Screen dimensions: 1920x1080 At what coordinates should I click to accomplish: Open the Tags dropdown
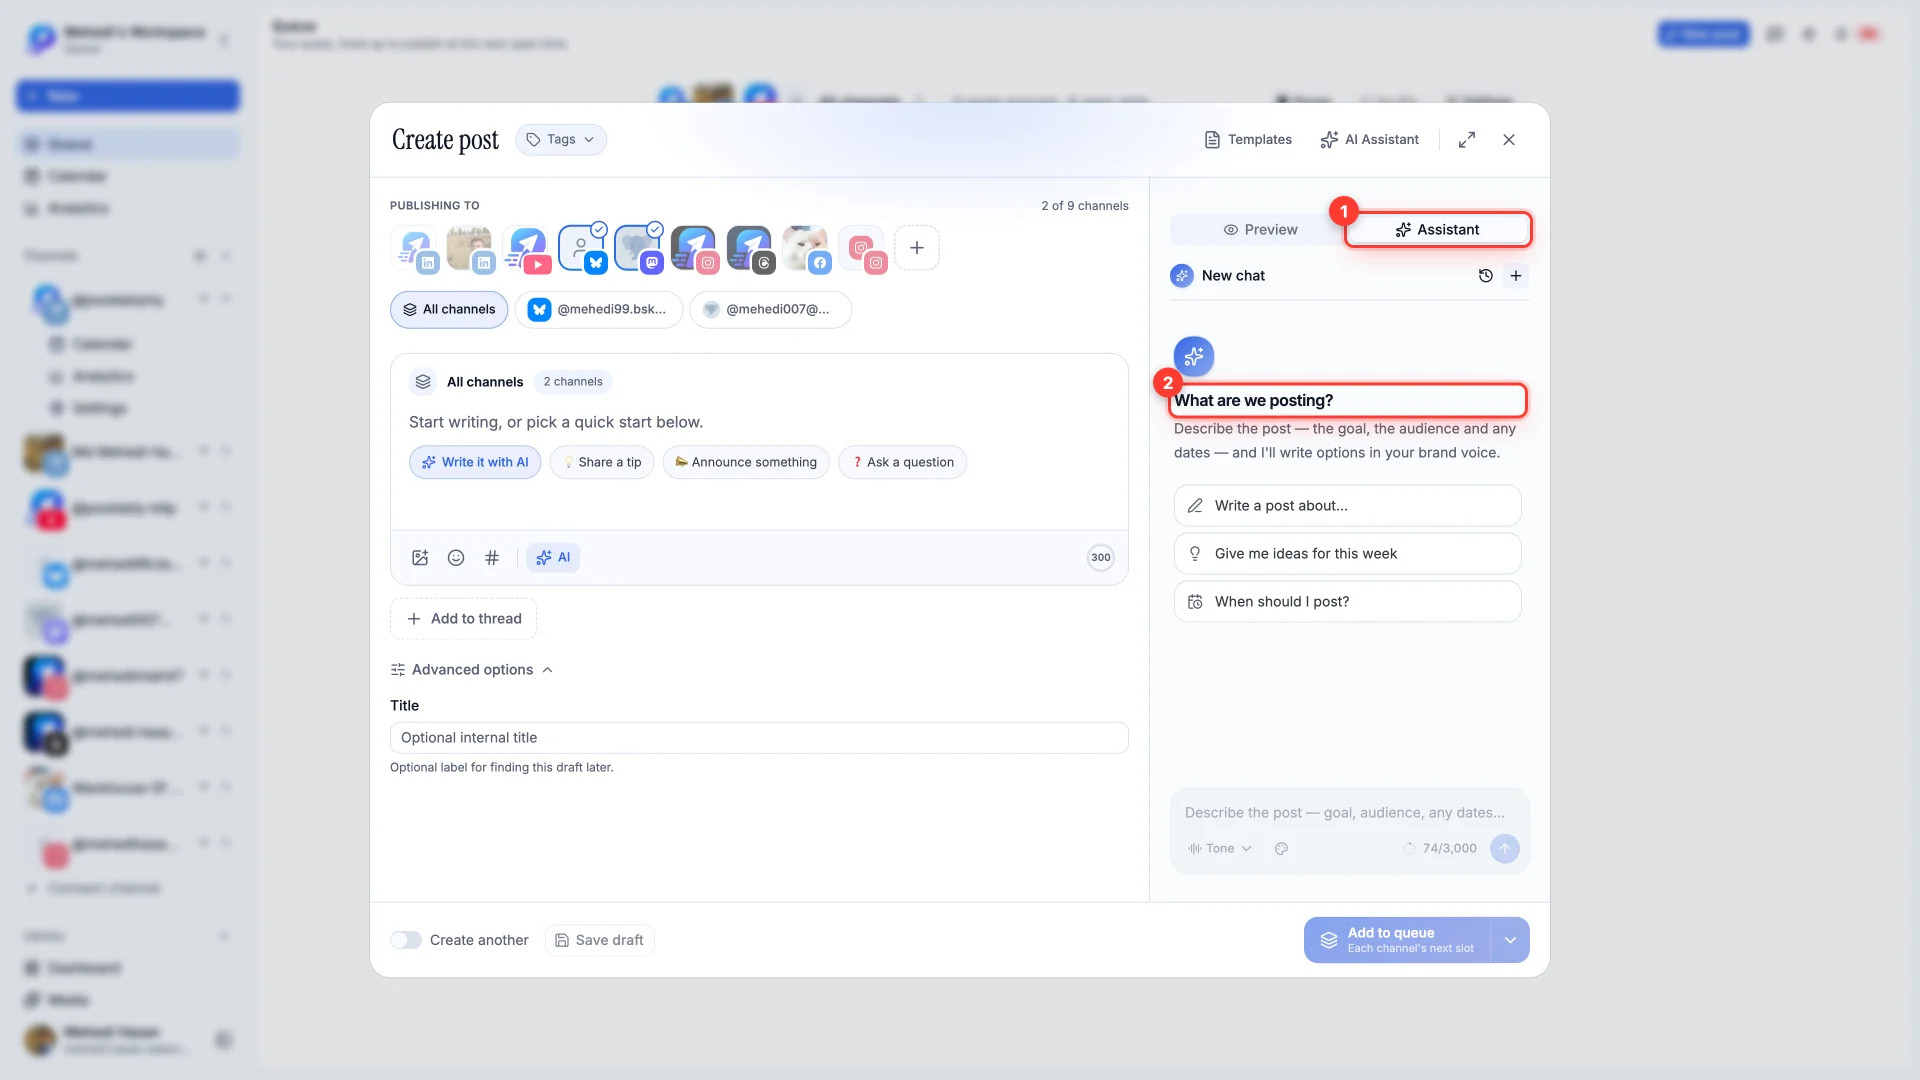[x=561, y=140]
